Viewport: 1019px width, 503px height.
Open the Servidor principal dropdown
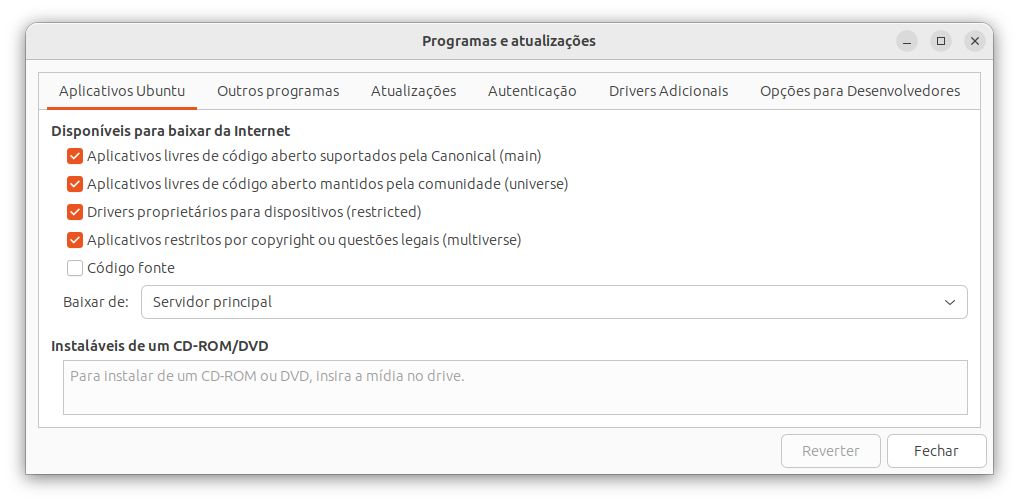click(554, 302)
